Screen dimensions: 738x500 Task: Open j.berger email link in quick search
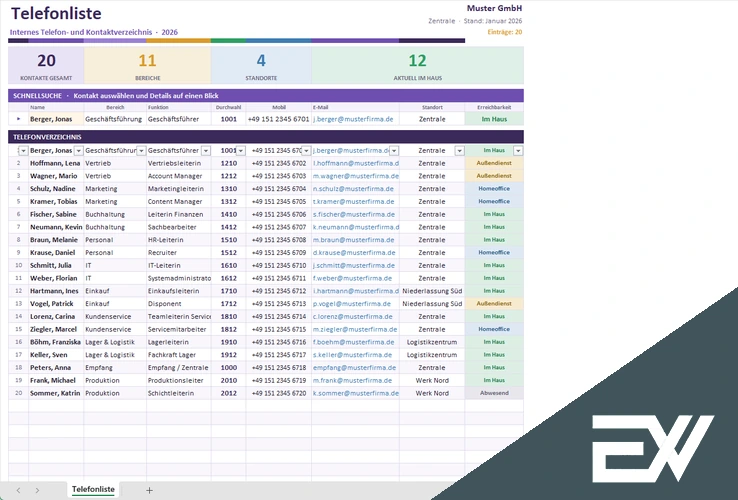coord(353,119)
